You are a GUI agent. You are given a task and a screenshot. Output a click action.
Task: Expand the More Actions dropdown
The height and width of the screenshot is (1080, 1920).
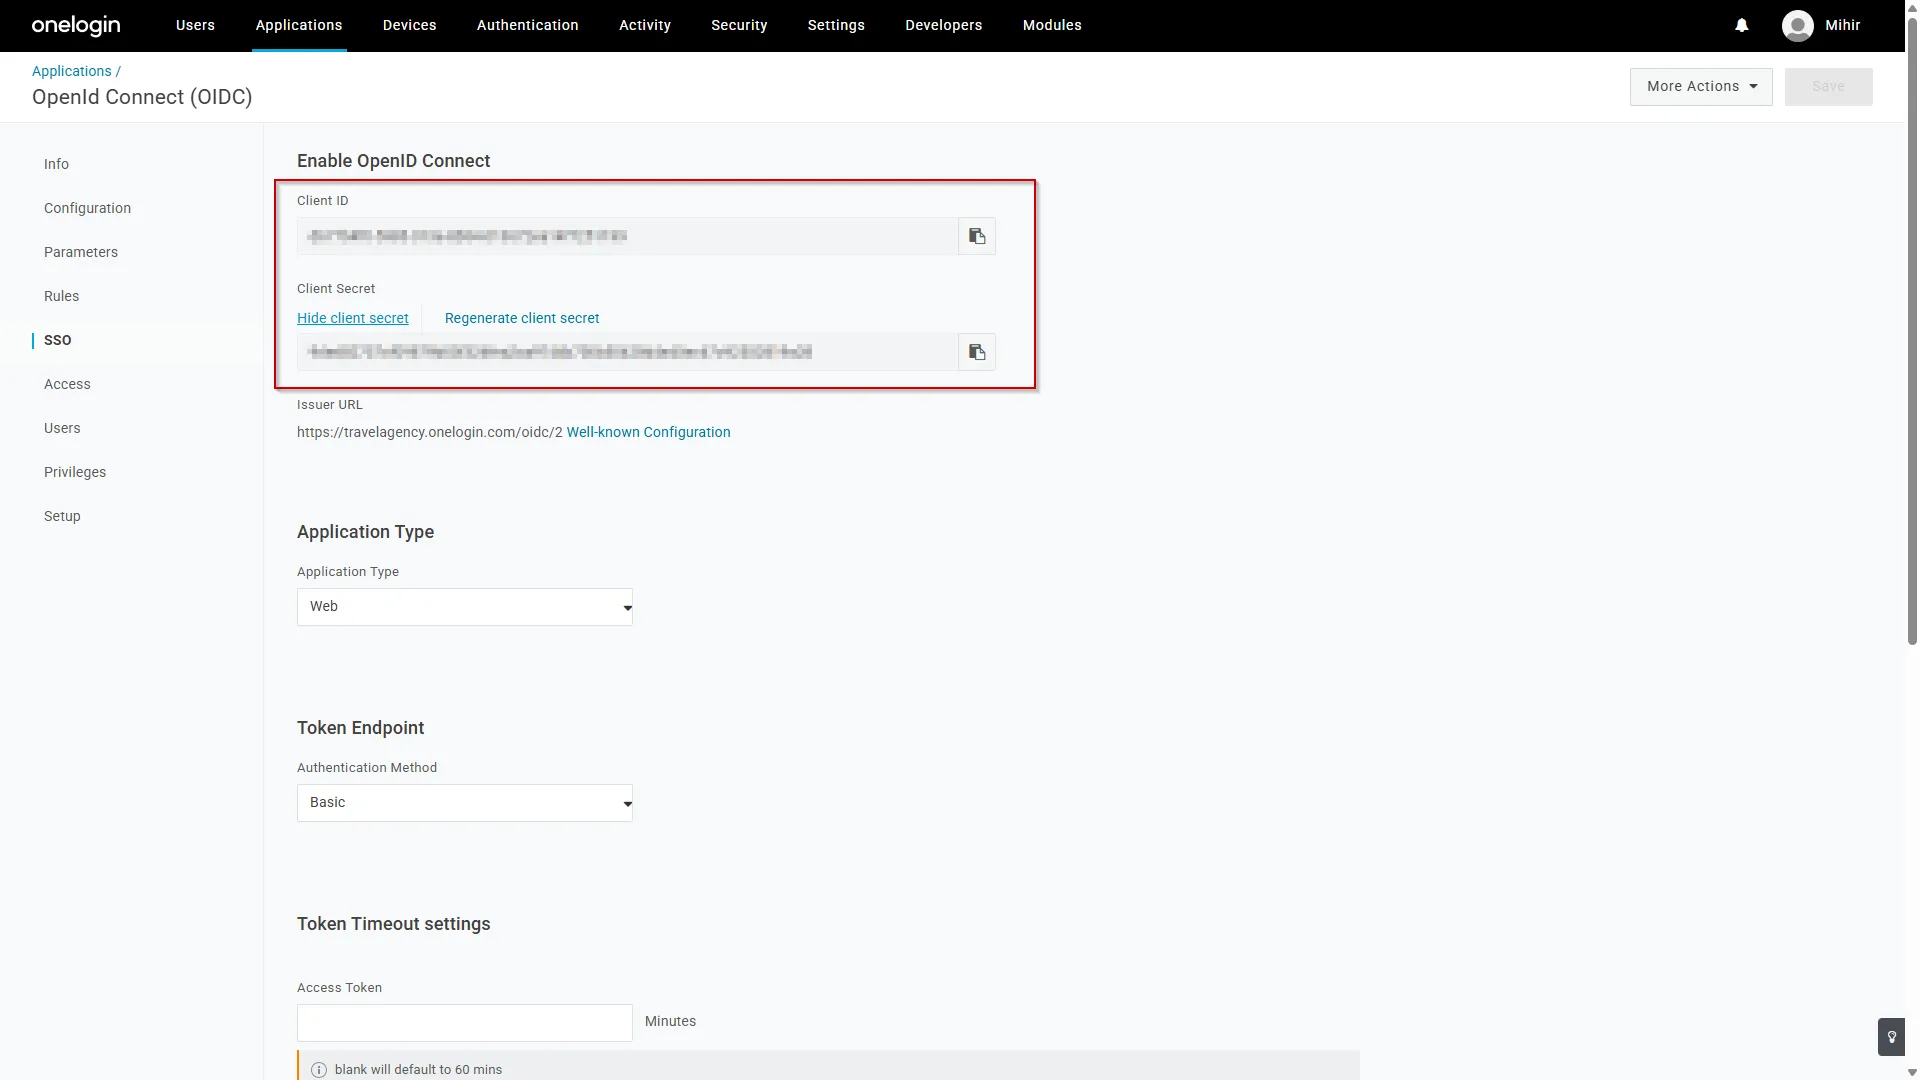(x=1701, y=87)
